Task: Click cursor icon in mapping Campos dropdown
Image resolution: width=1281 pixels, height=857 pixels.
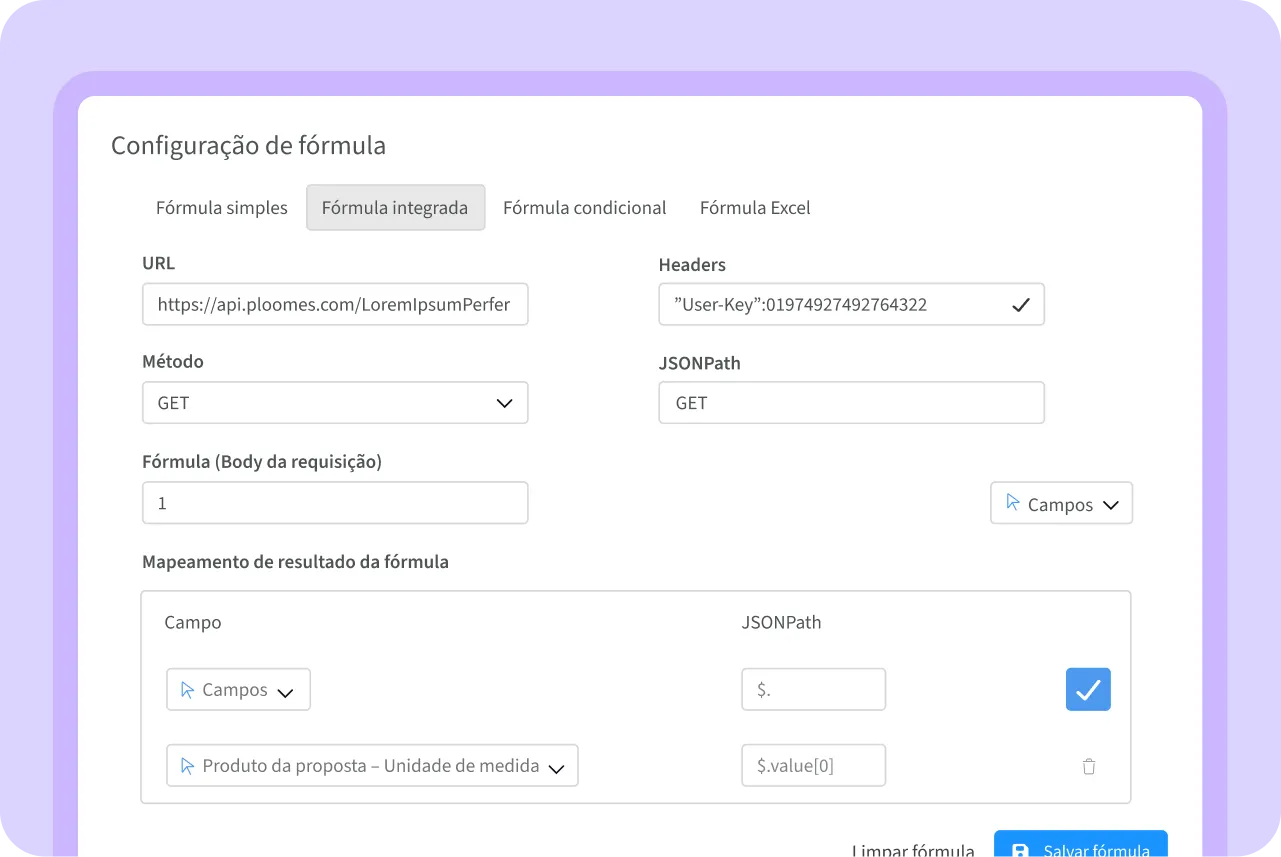Action: (x=187, y=689)
